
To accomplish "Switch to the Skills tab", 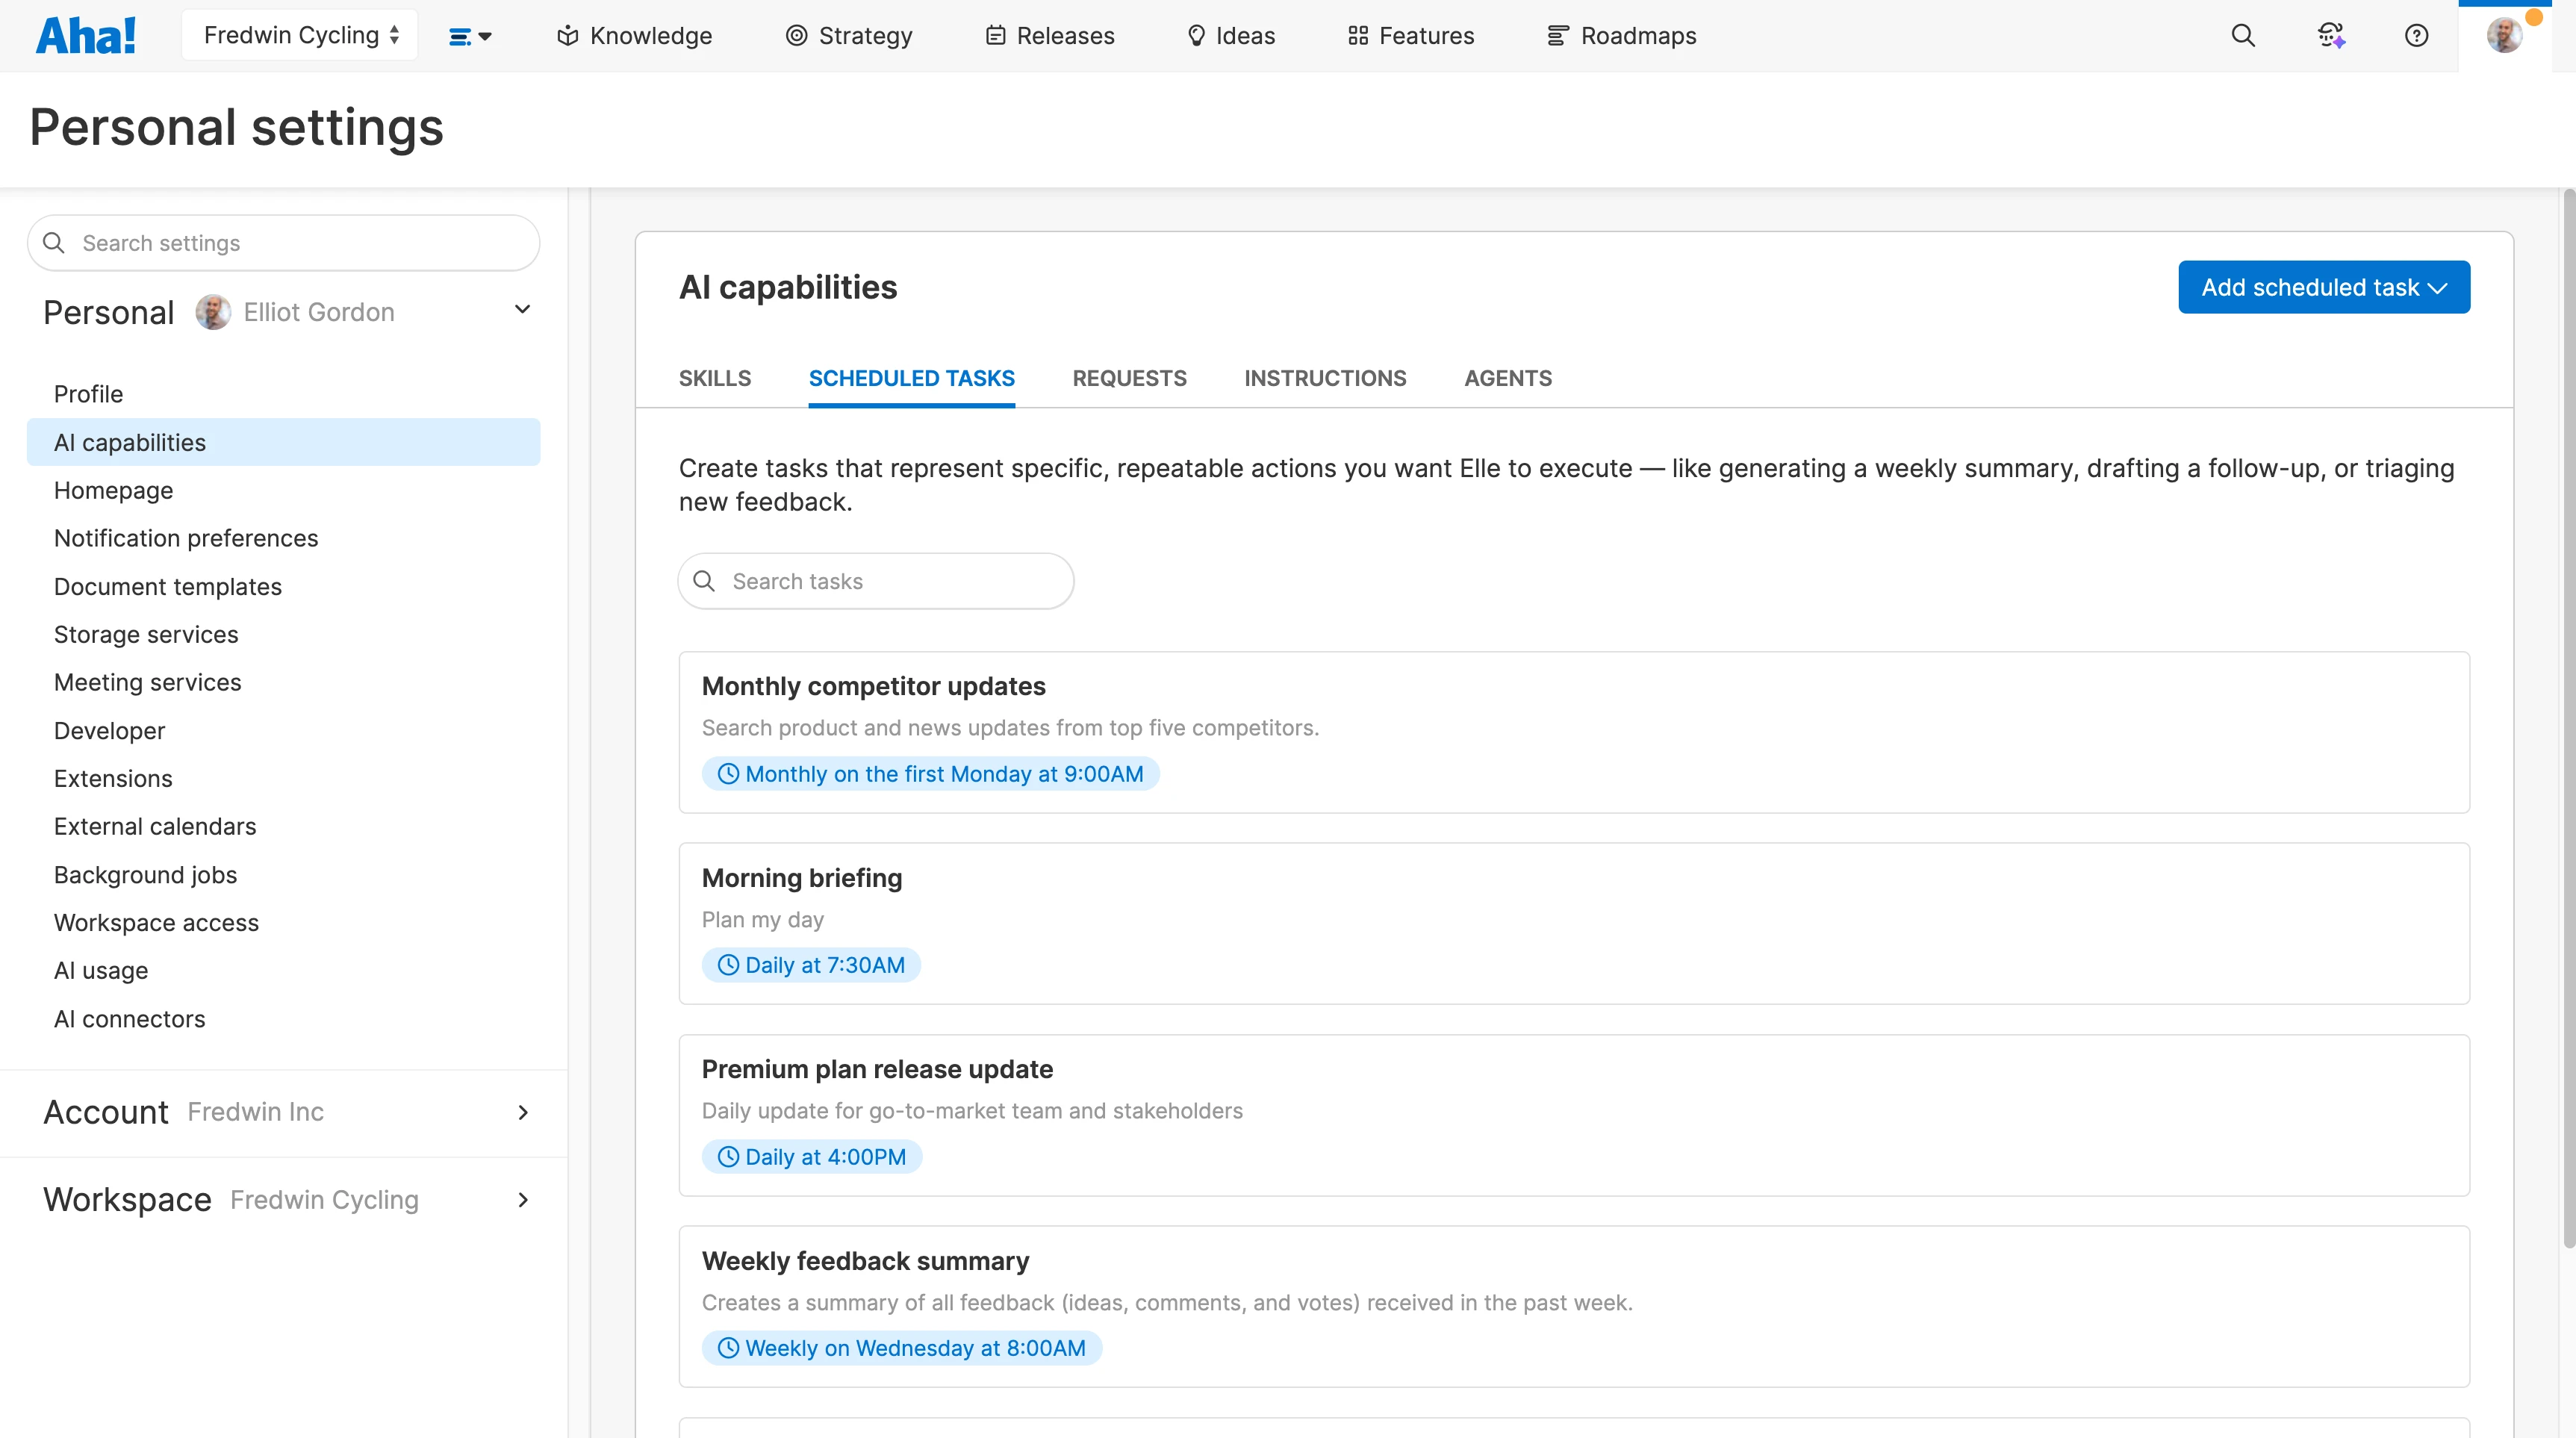I will pyautogui.click(x=715, y=378).
